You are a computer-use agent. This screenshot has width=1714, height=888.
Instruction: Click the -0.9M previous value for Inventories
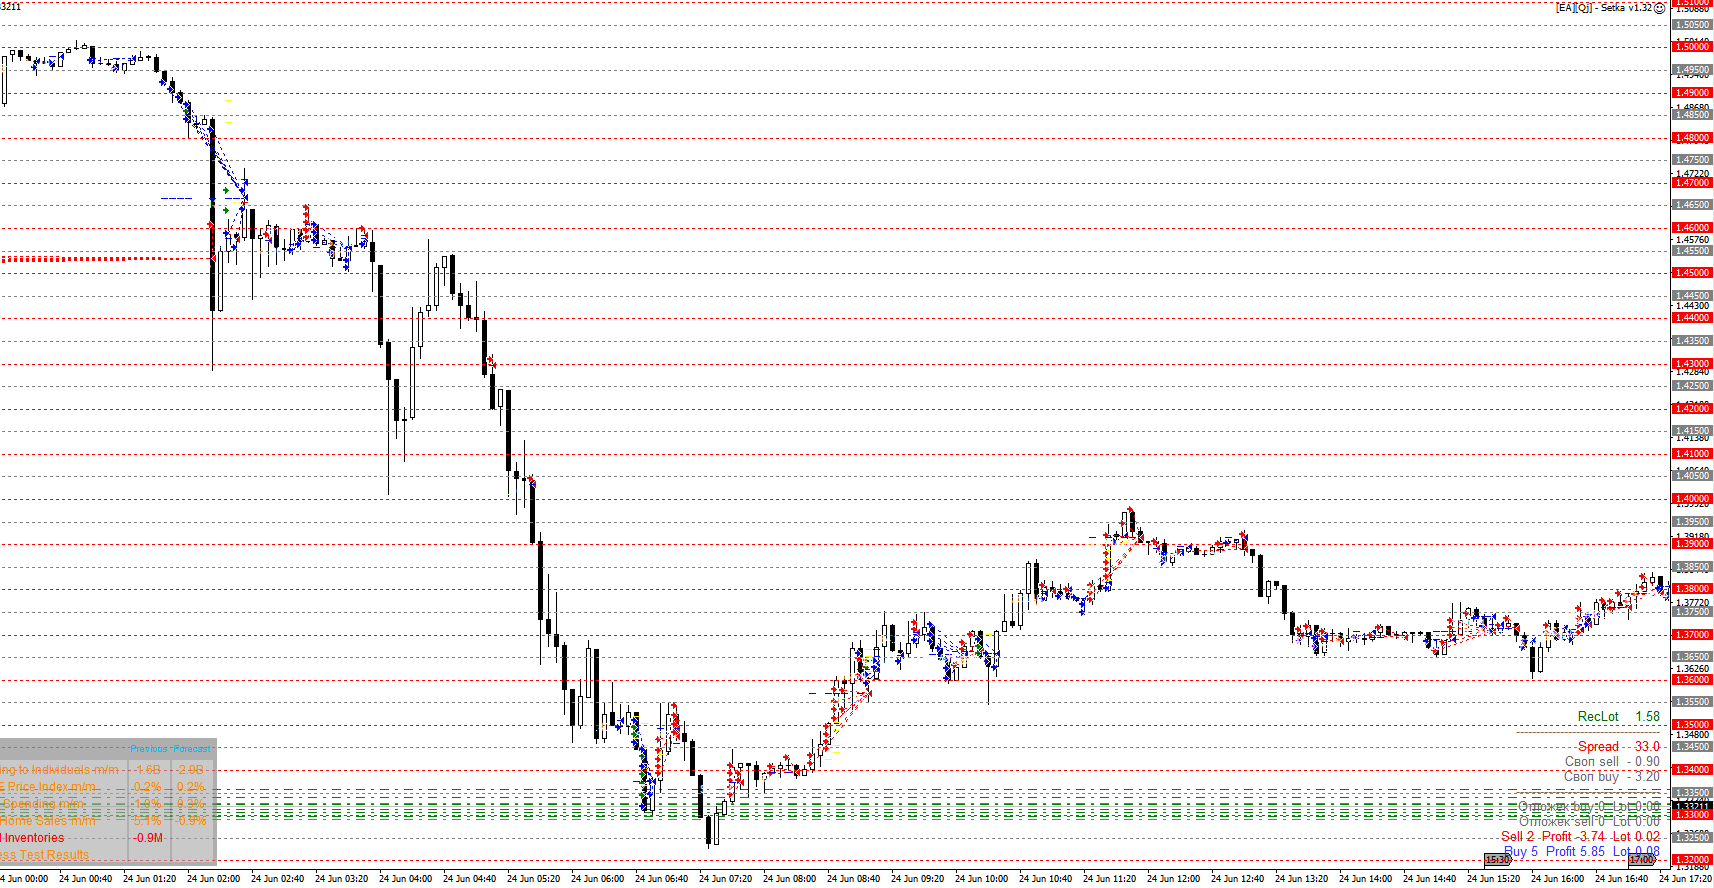tap(148, 838)
